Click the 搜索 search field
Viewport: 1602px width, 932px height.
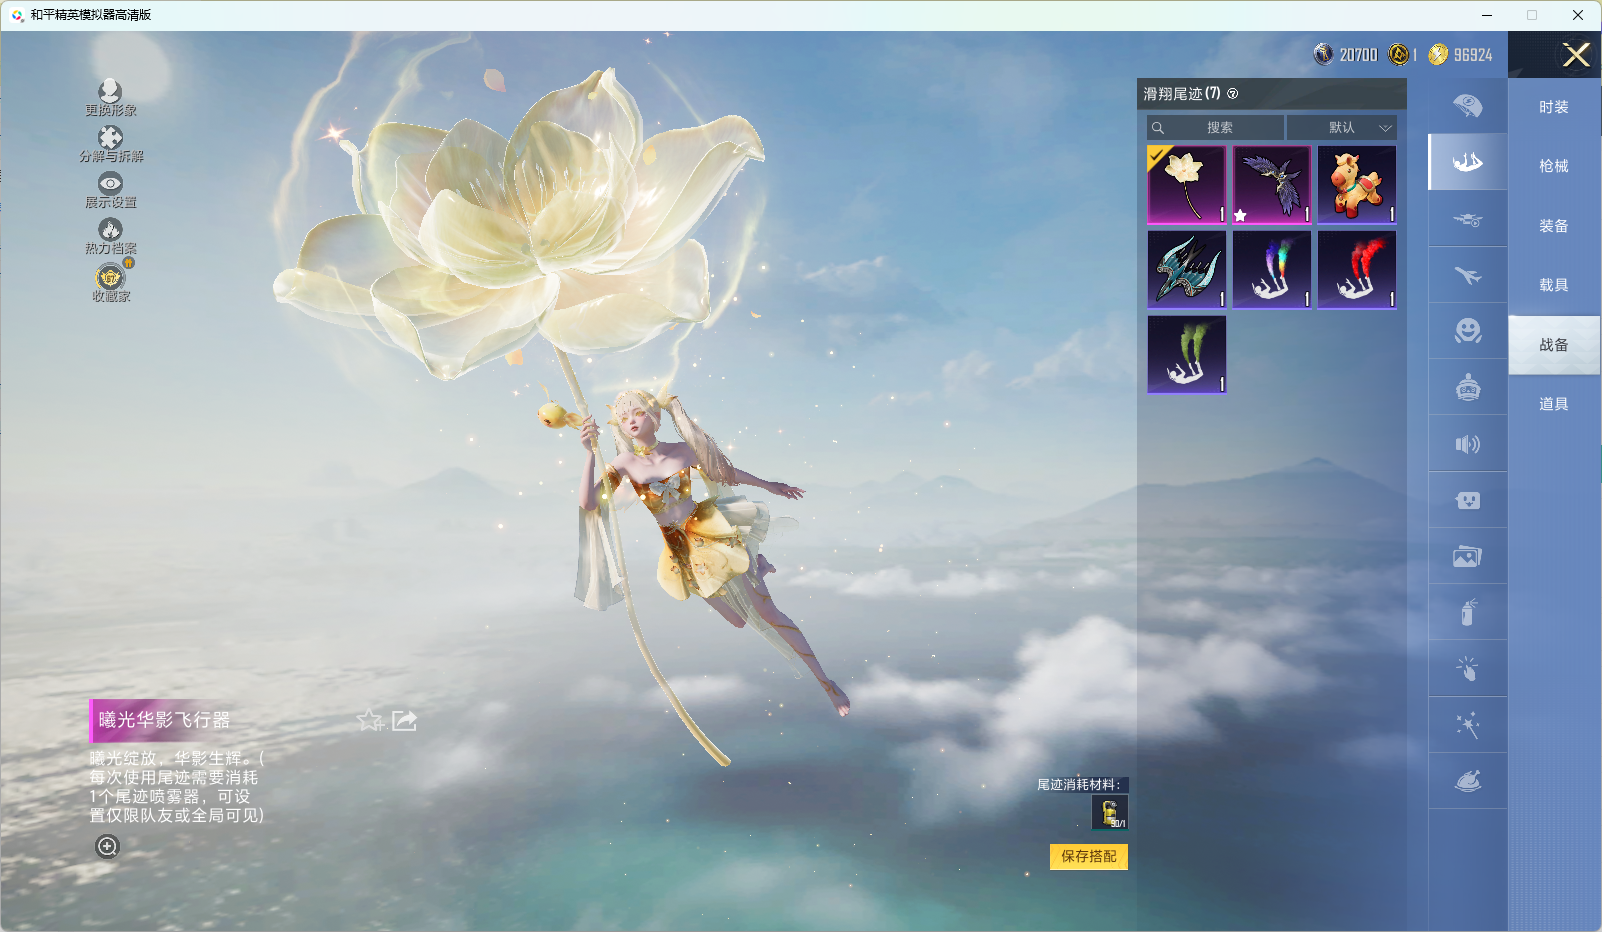(1215, 128)
